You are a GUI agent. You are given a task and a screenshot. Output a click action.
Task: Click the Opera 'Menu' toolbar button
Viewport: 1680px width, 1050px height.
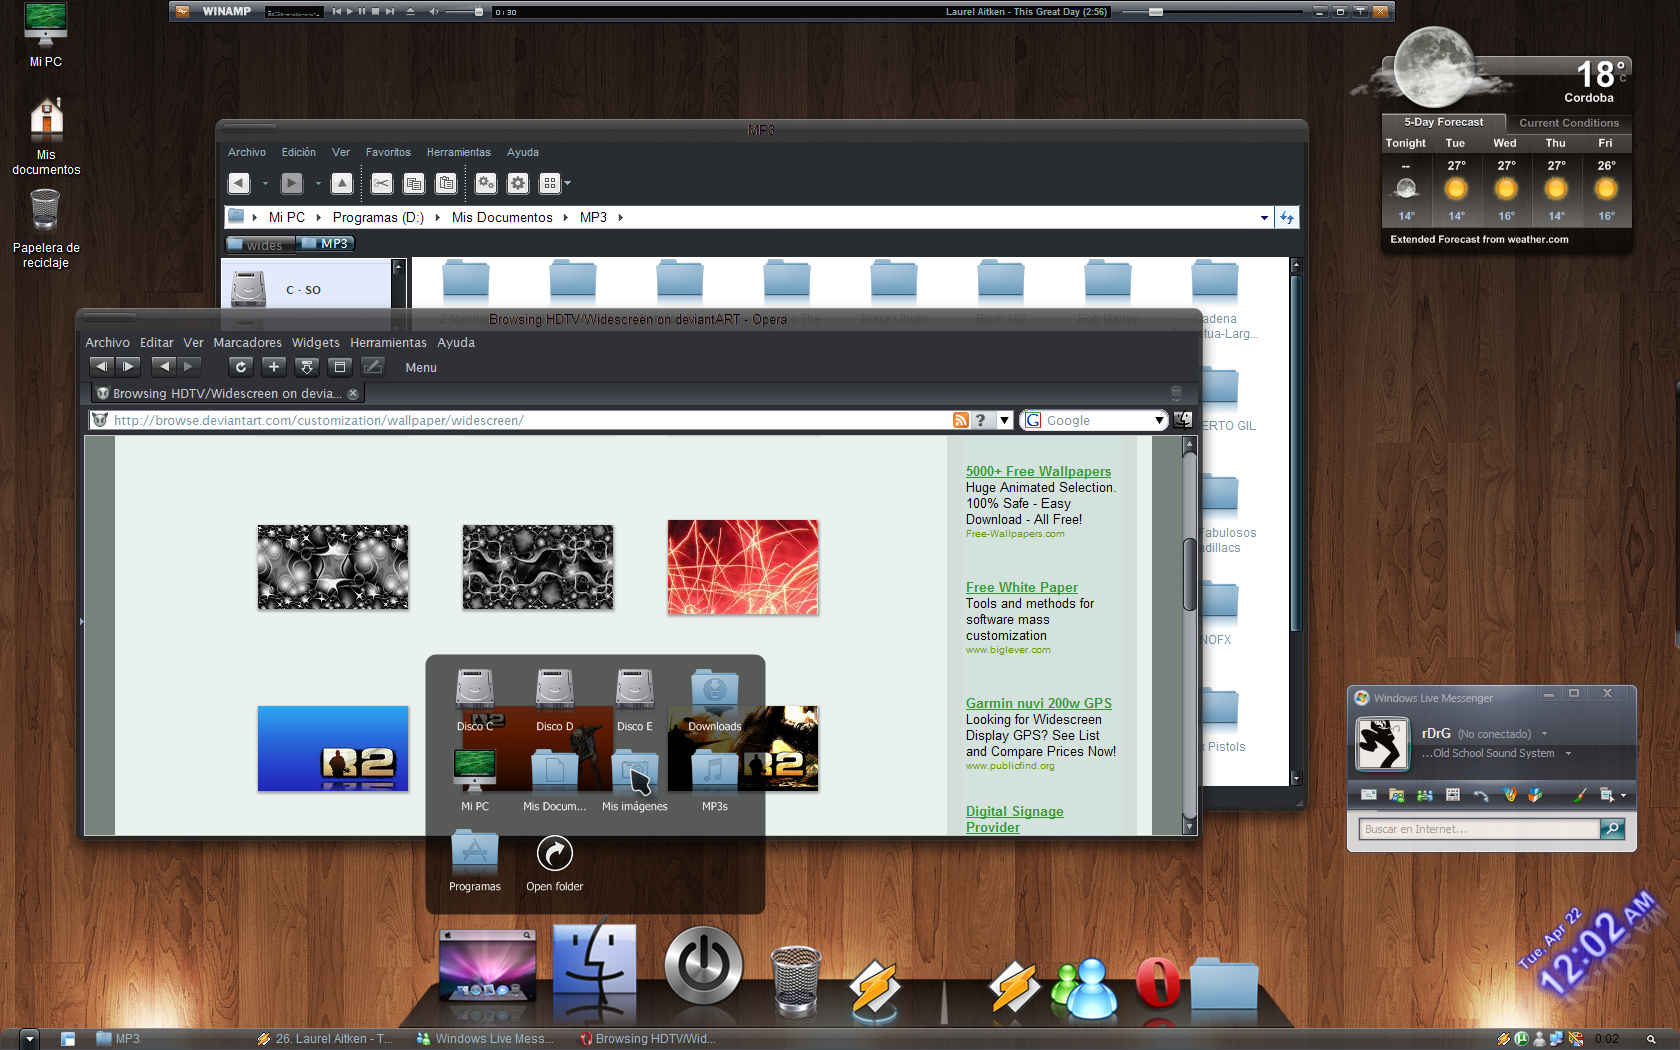coord(421,368)
